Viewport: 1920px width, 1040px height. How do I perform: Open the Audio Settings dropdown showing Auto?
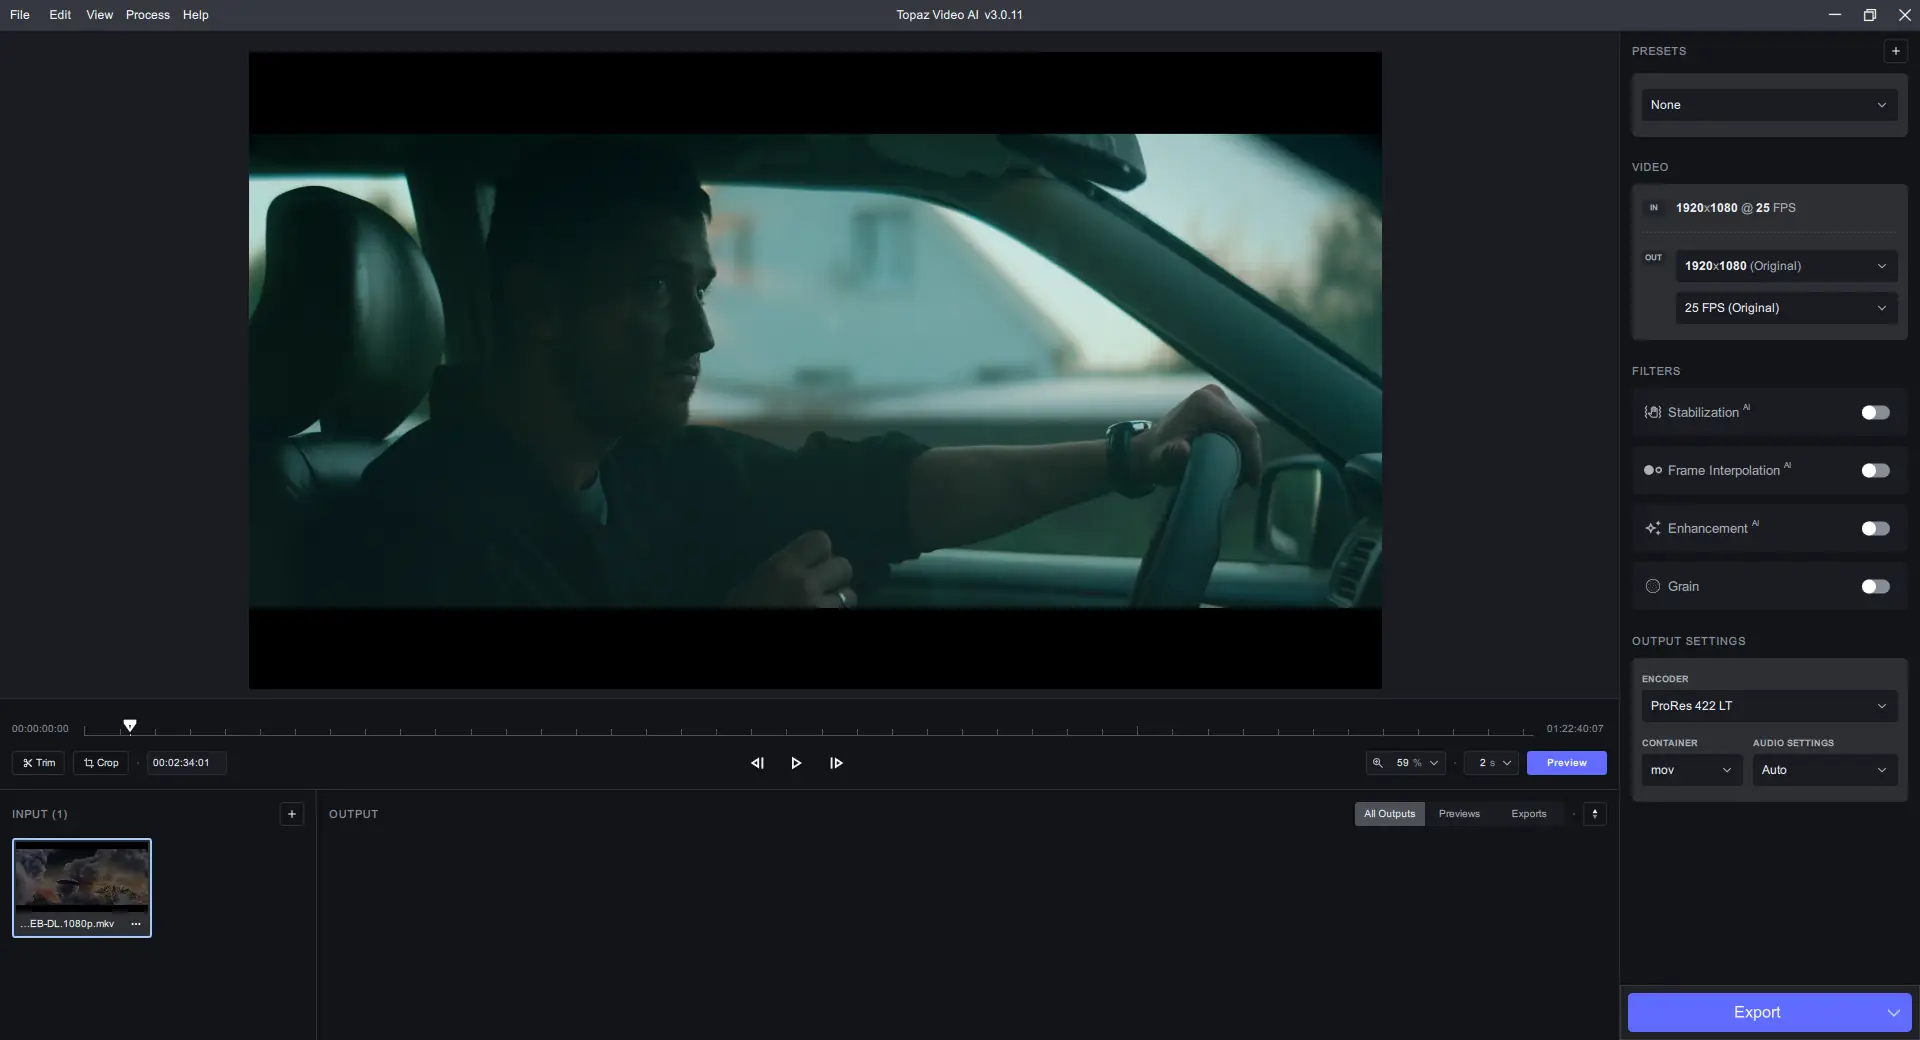tap(1824, 770)
